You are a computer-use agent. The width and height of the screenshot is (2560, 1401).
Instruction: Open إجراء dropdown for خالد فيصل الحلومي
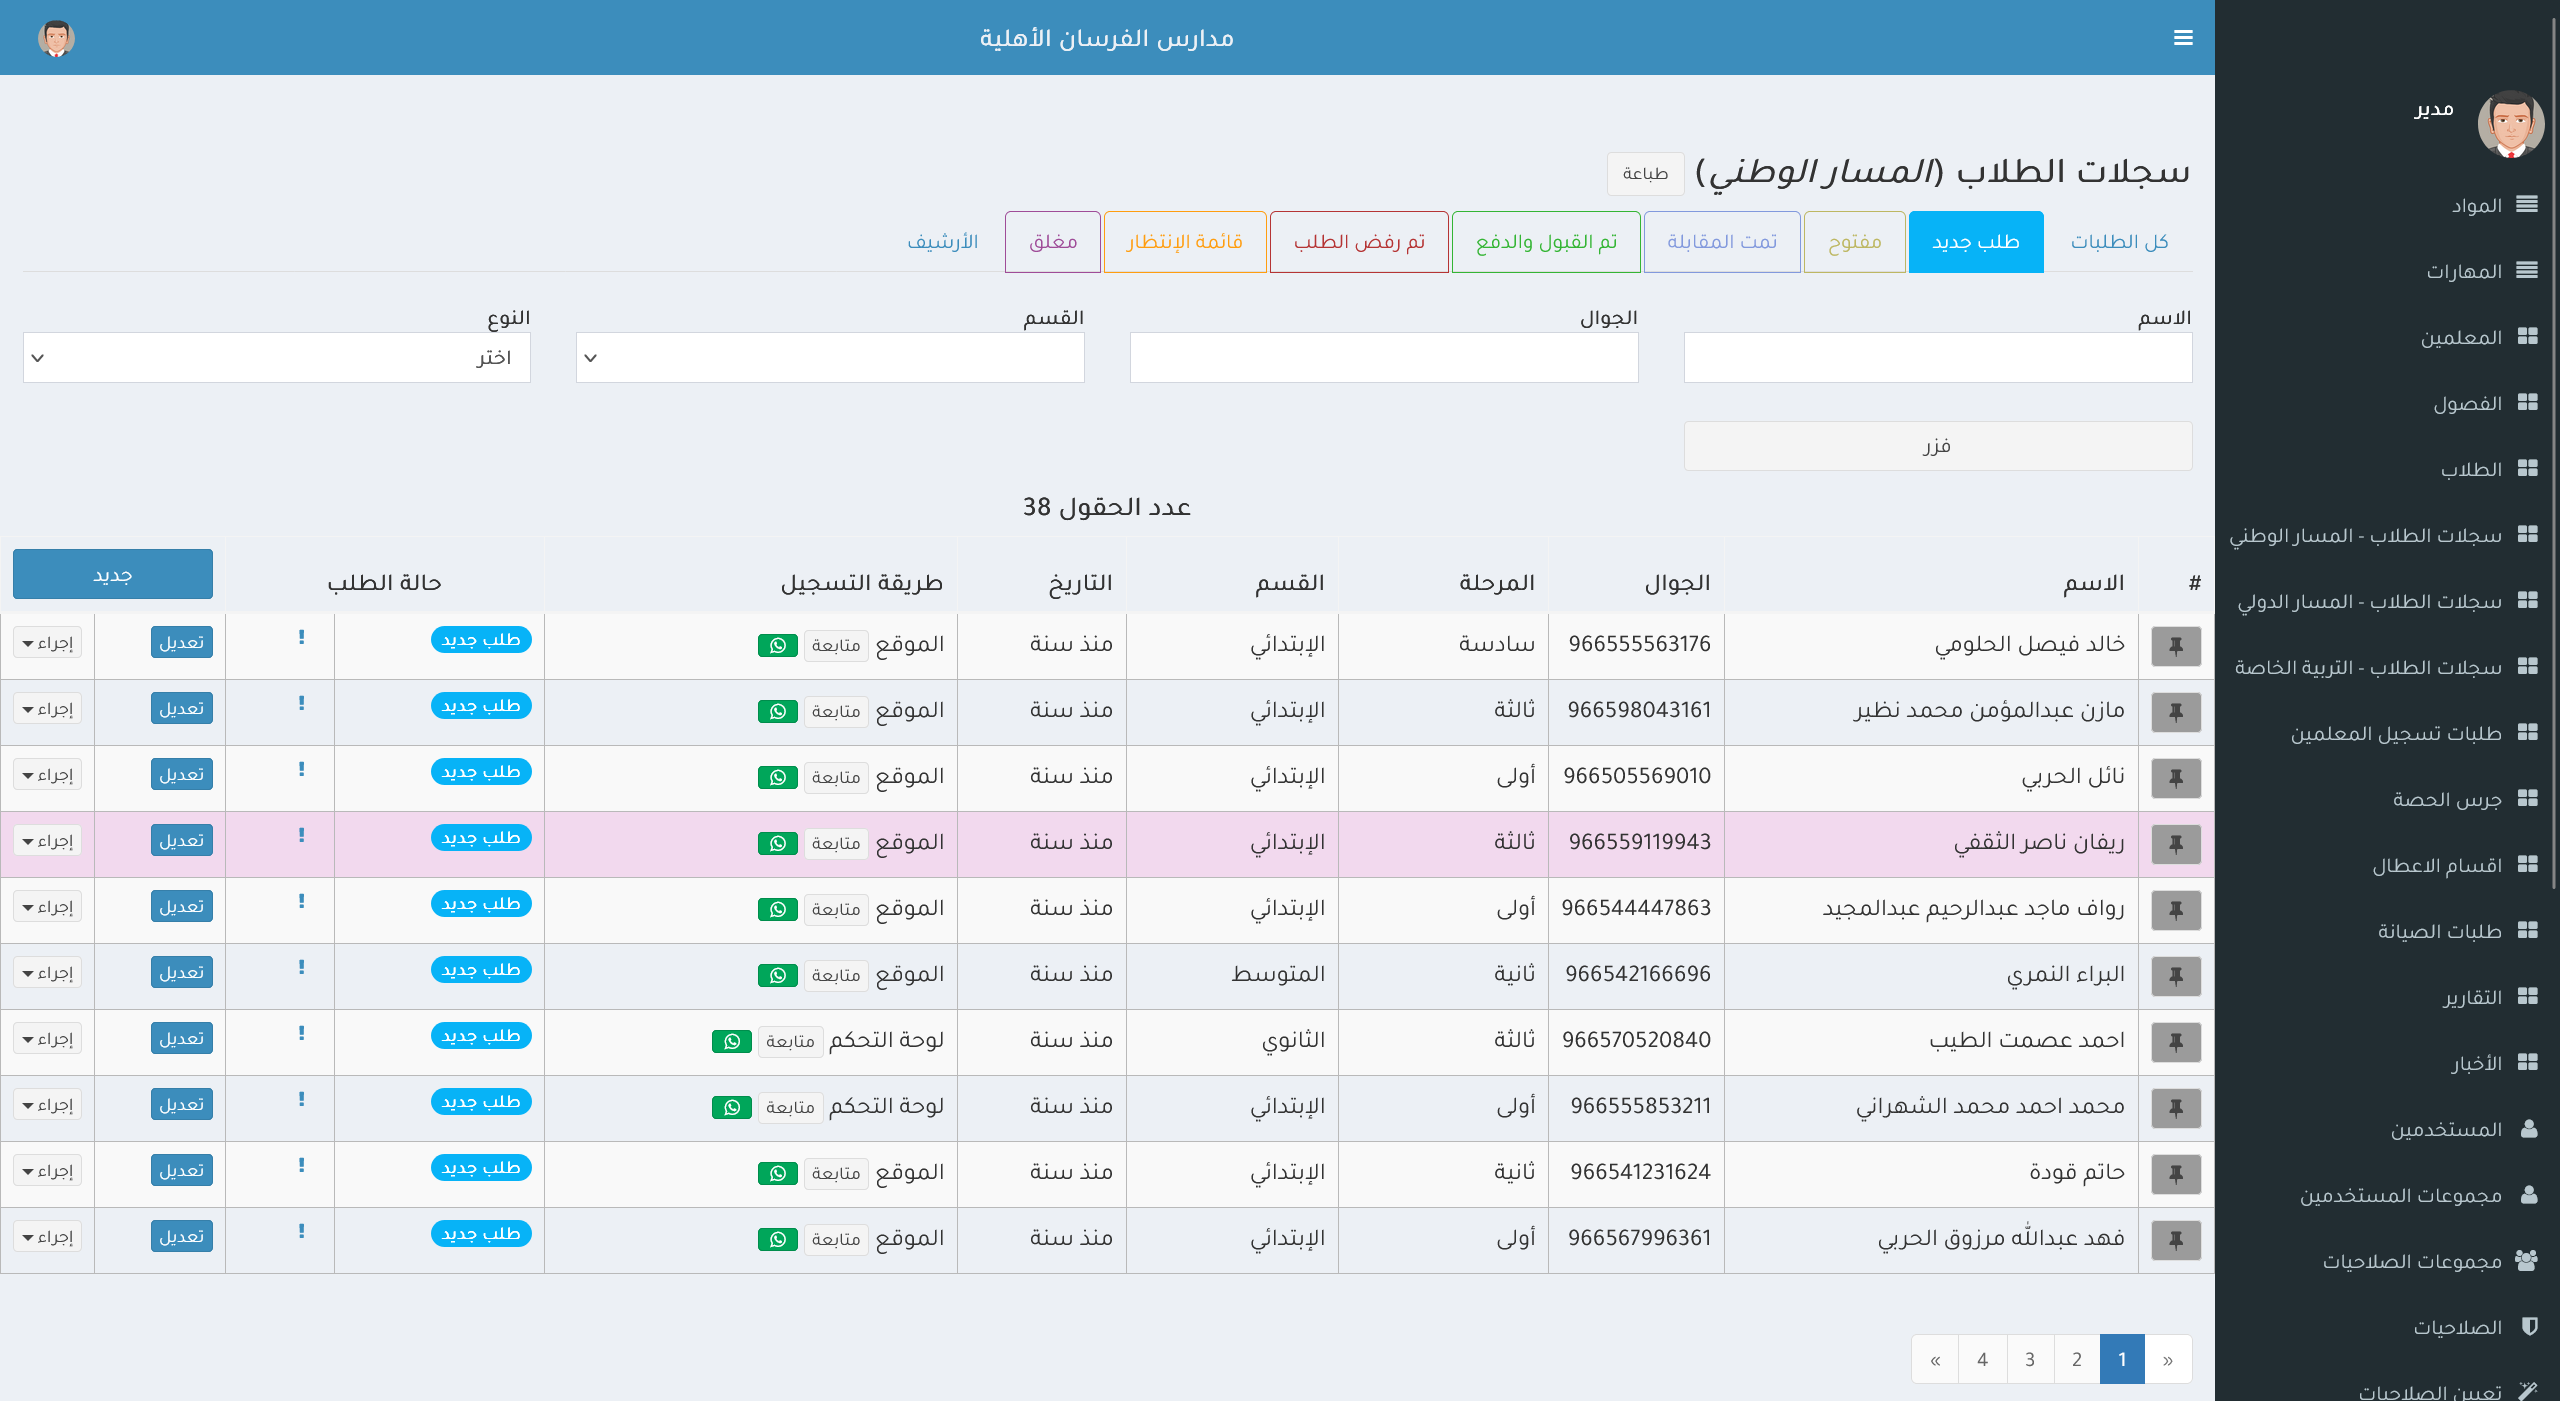point(48,642)
